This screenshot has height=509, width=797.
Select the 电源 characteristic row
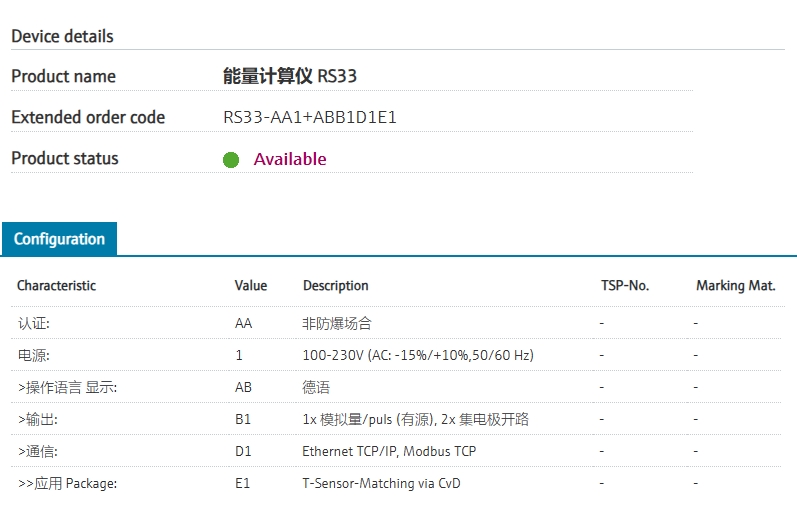click(34, 355)
